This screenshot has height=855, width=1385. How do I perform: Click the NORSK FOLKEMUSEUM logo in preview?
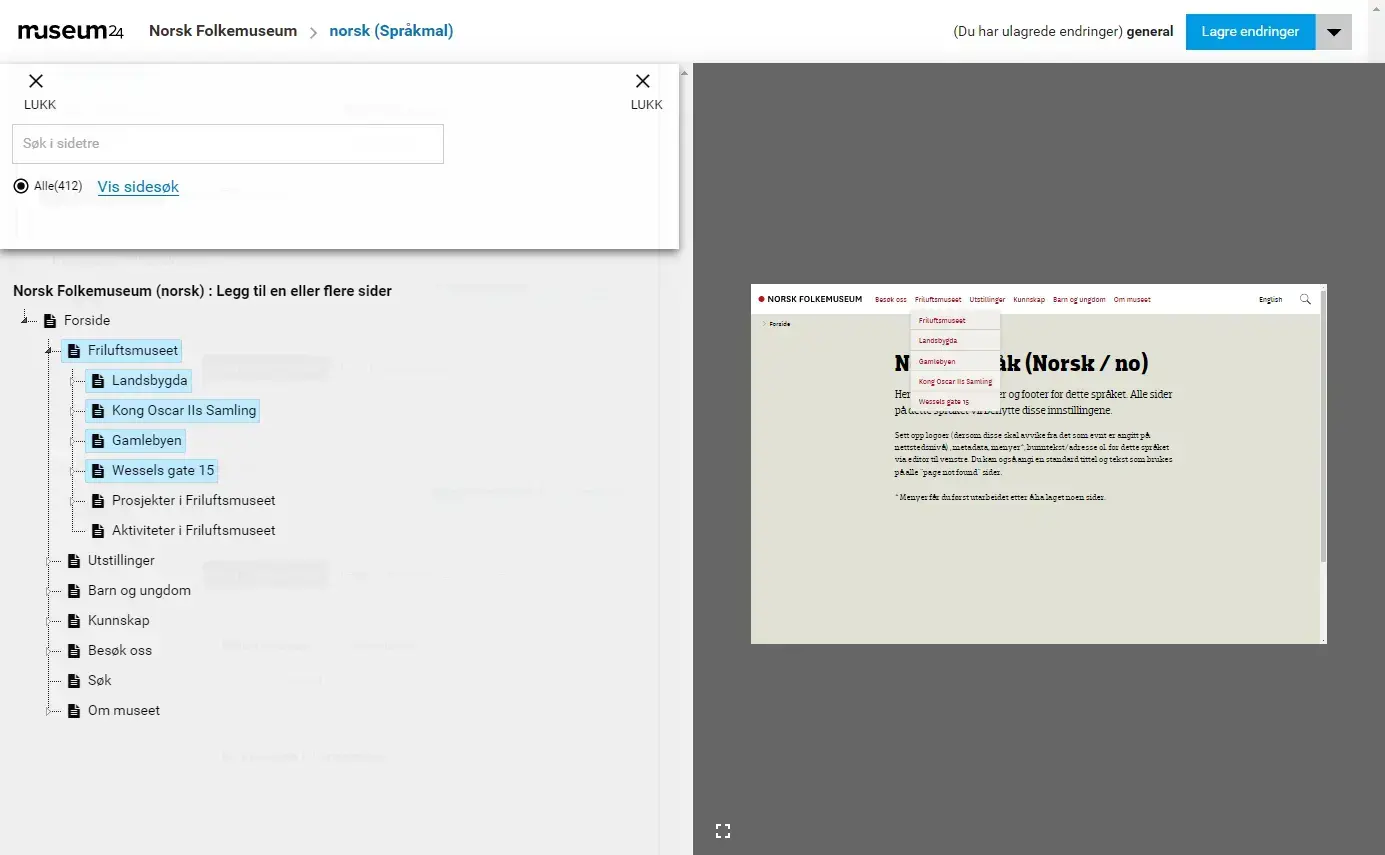coord(810,299)
